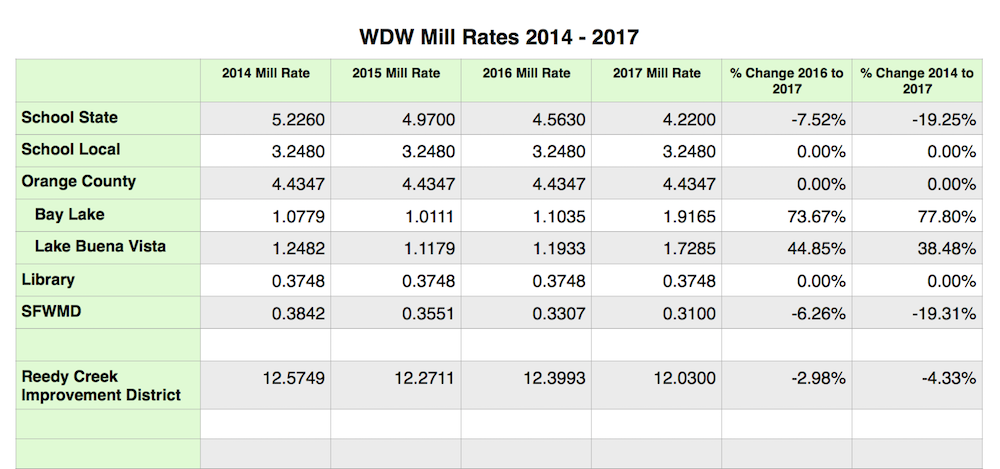Select the % Change 2014 to 2017 header
This screenshot has width=1000, height=469.
917,81
